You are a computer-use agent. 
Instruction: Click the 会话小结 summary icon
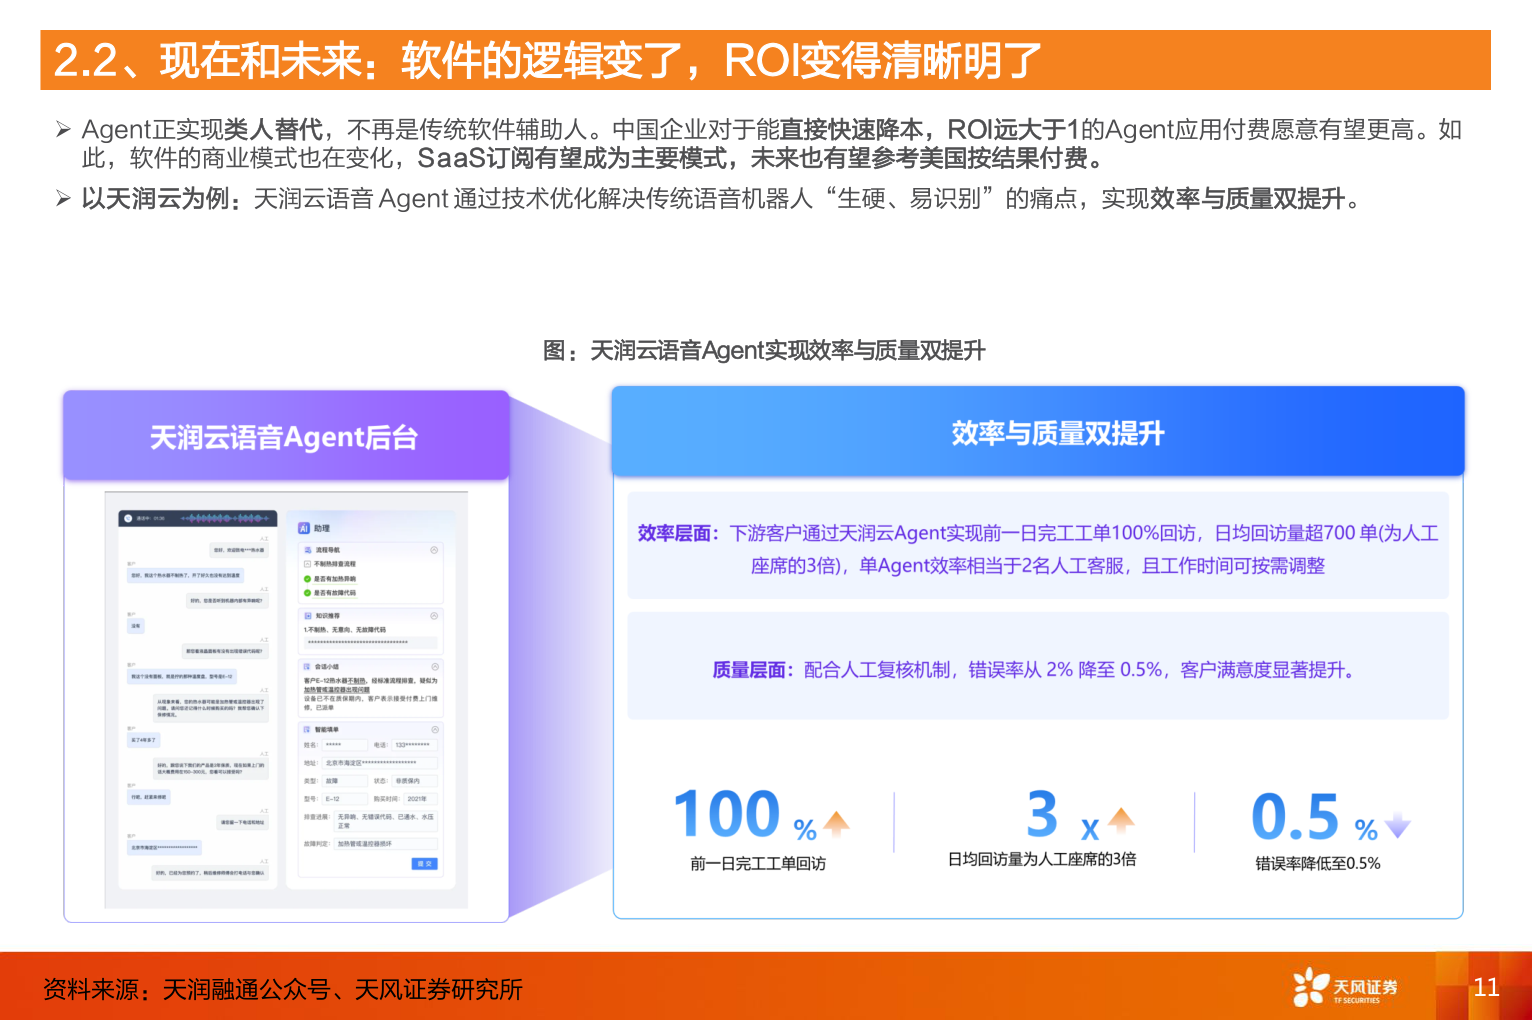[307, 667]
